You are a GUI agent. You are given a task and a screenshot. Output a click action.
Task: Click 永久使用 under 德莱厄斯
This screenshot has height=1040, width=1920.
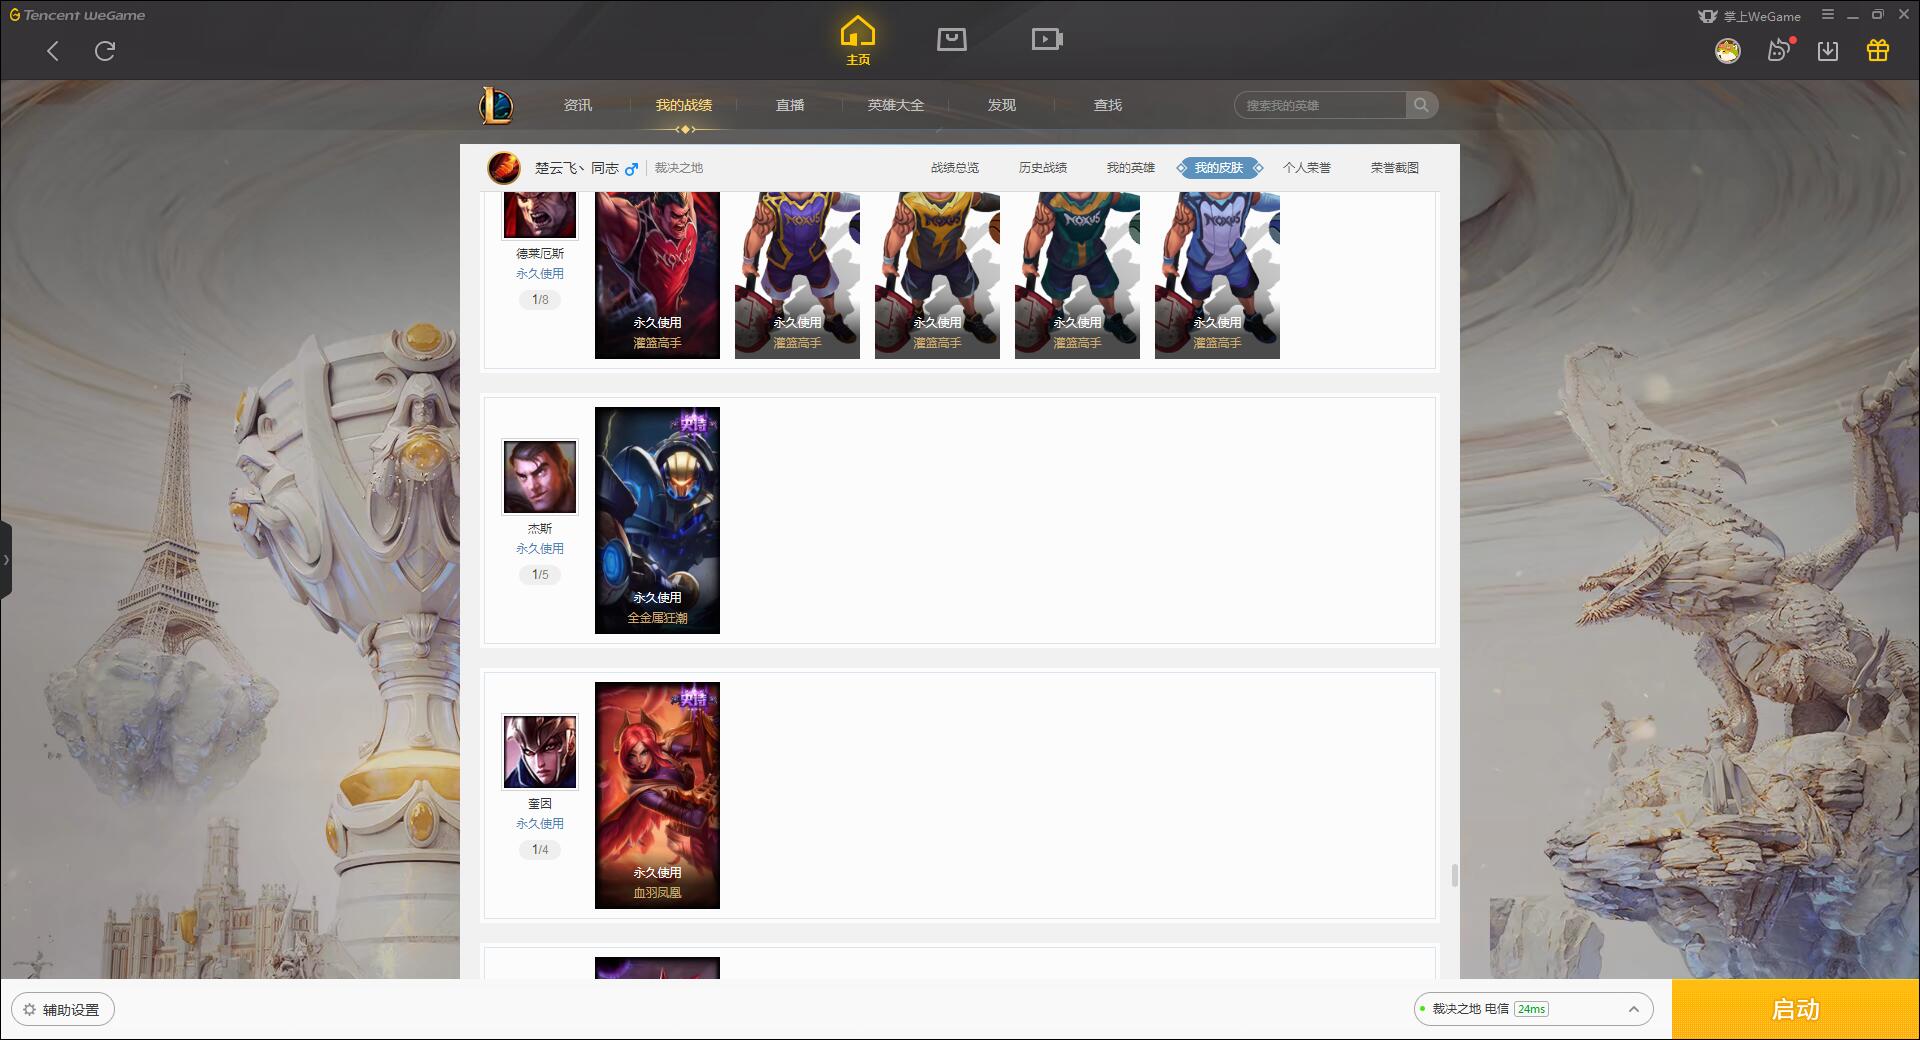point(540,274)
